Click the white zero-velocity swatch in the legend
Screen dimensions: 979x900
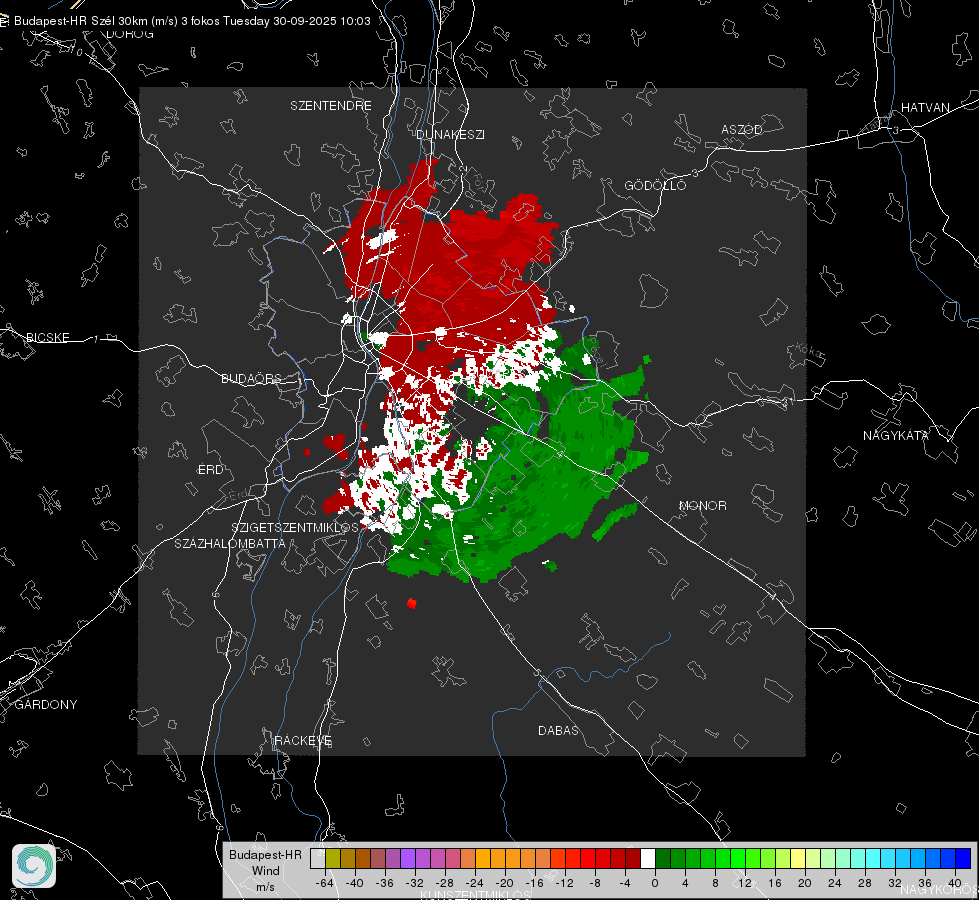coord(648,858)
